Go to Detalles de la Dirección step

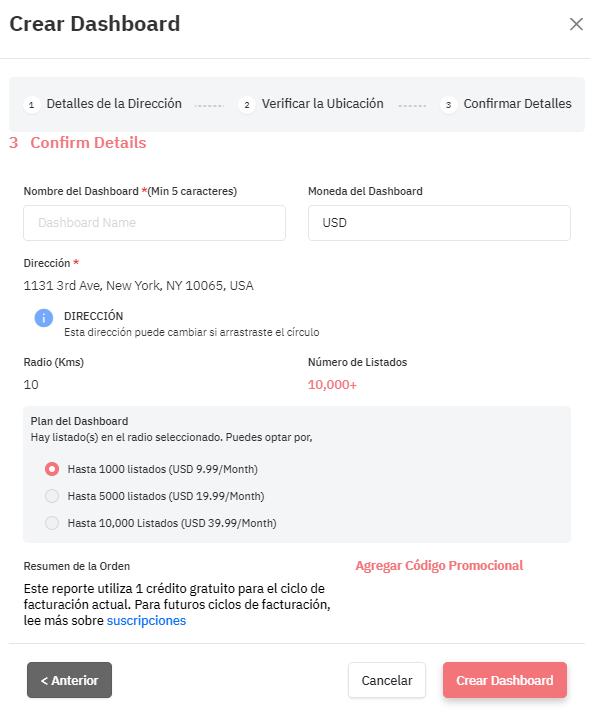click(x=114, y=103)
